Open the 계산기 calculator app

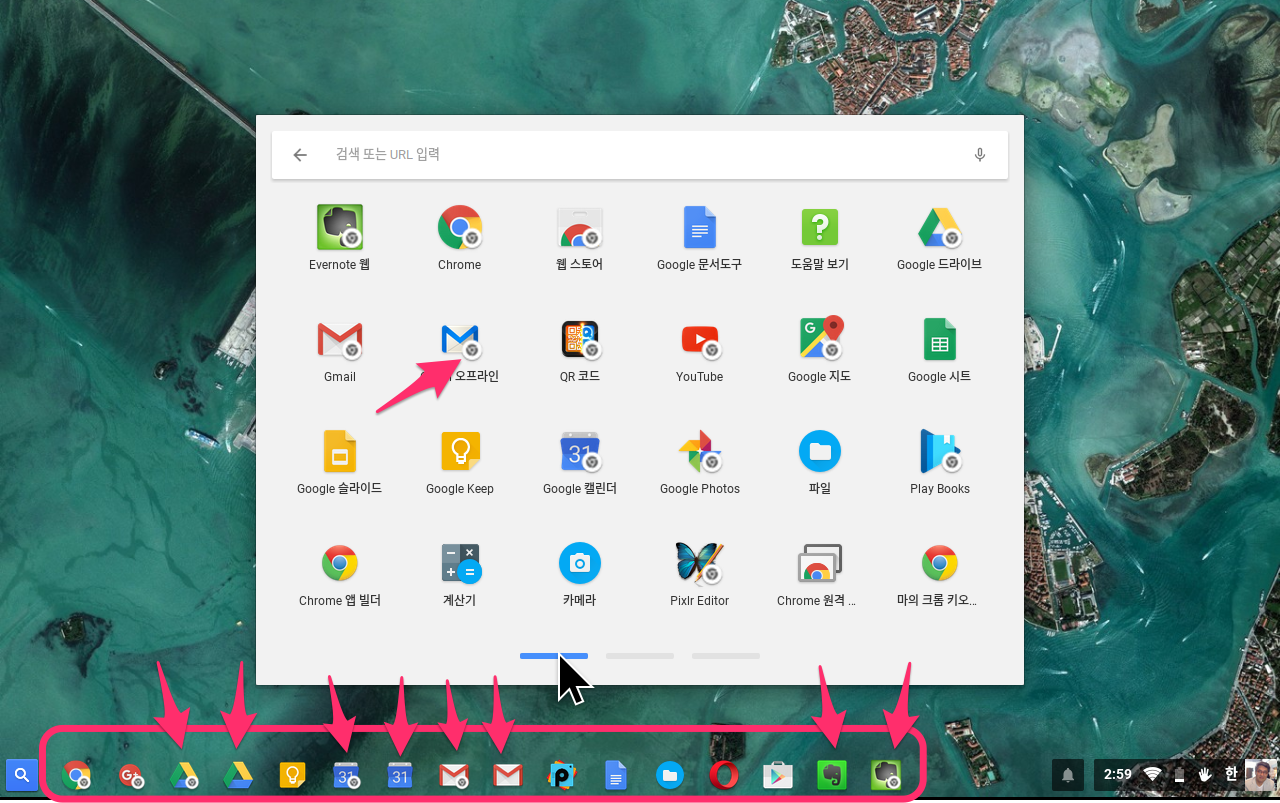coord(460,574)
